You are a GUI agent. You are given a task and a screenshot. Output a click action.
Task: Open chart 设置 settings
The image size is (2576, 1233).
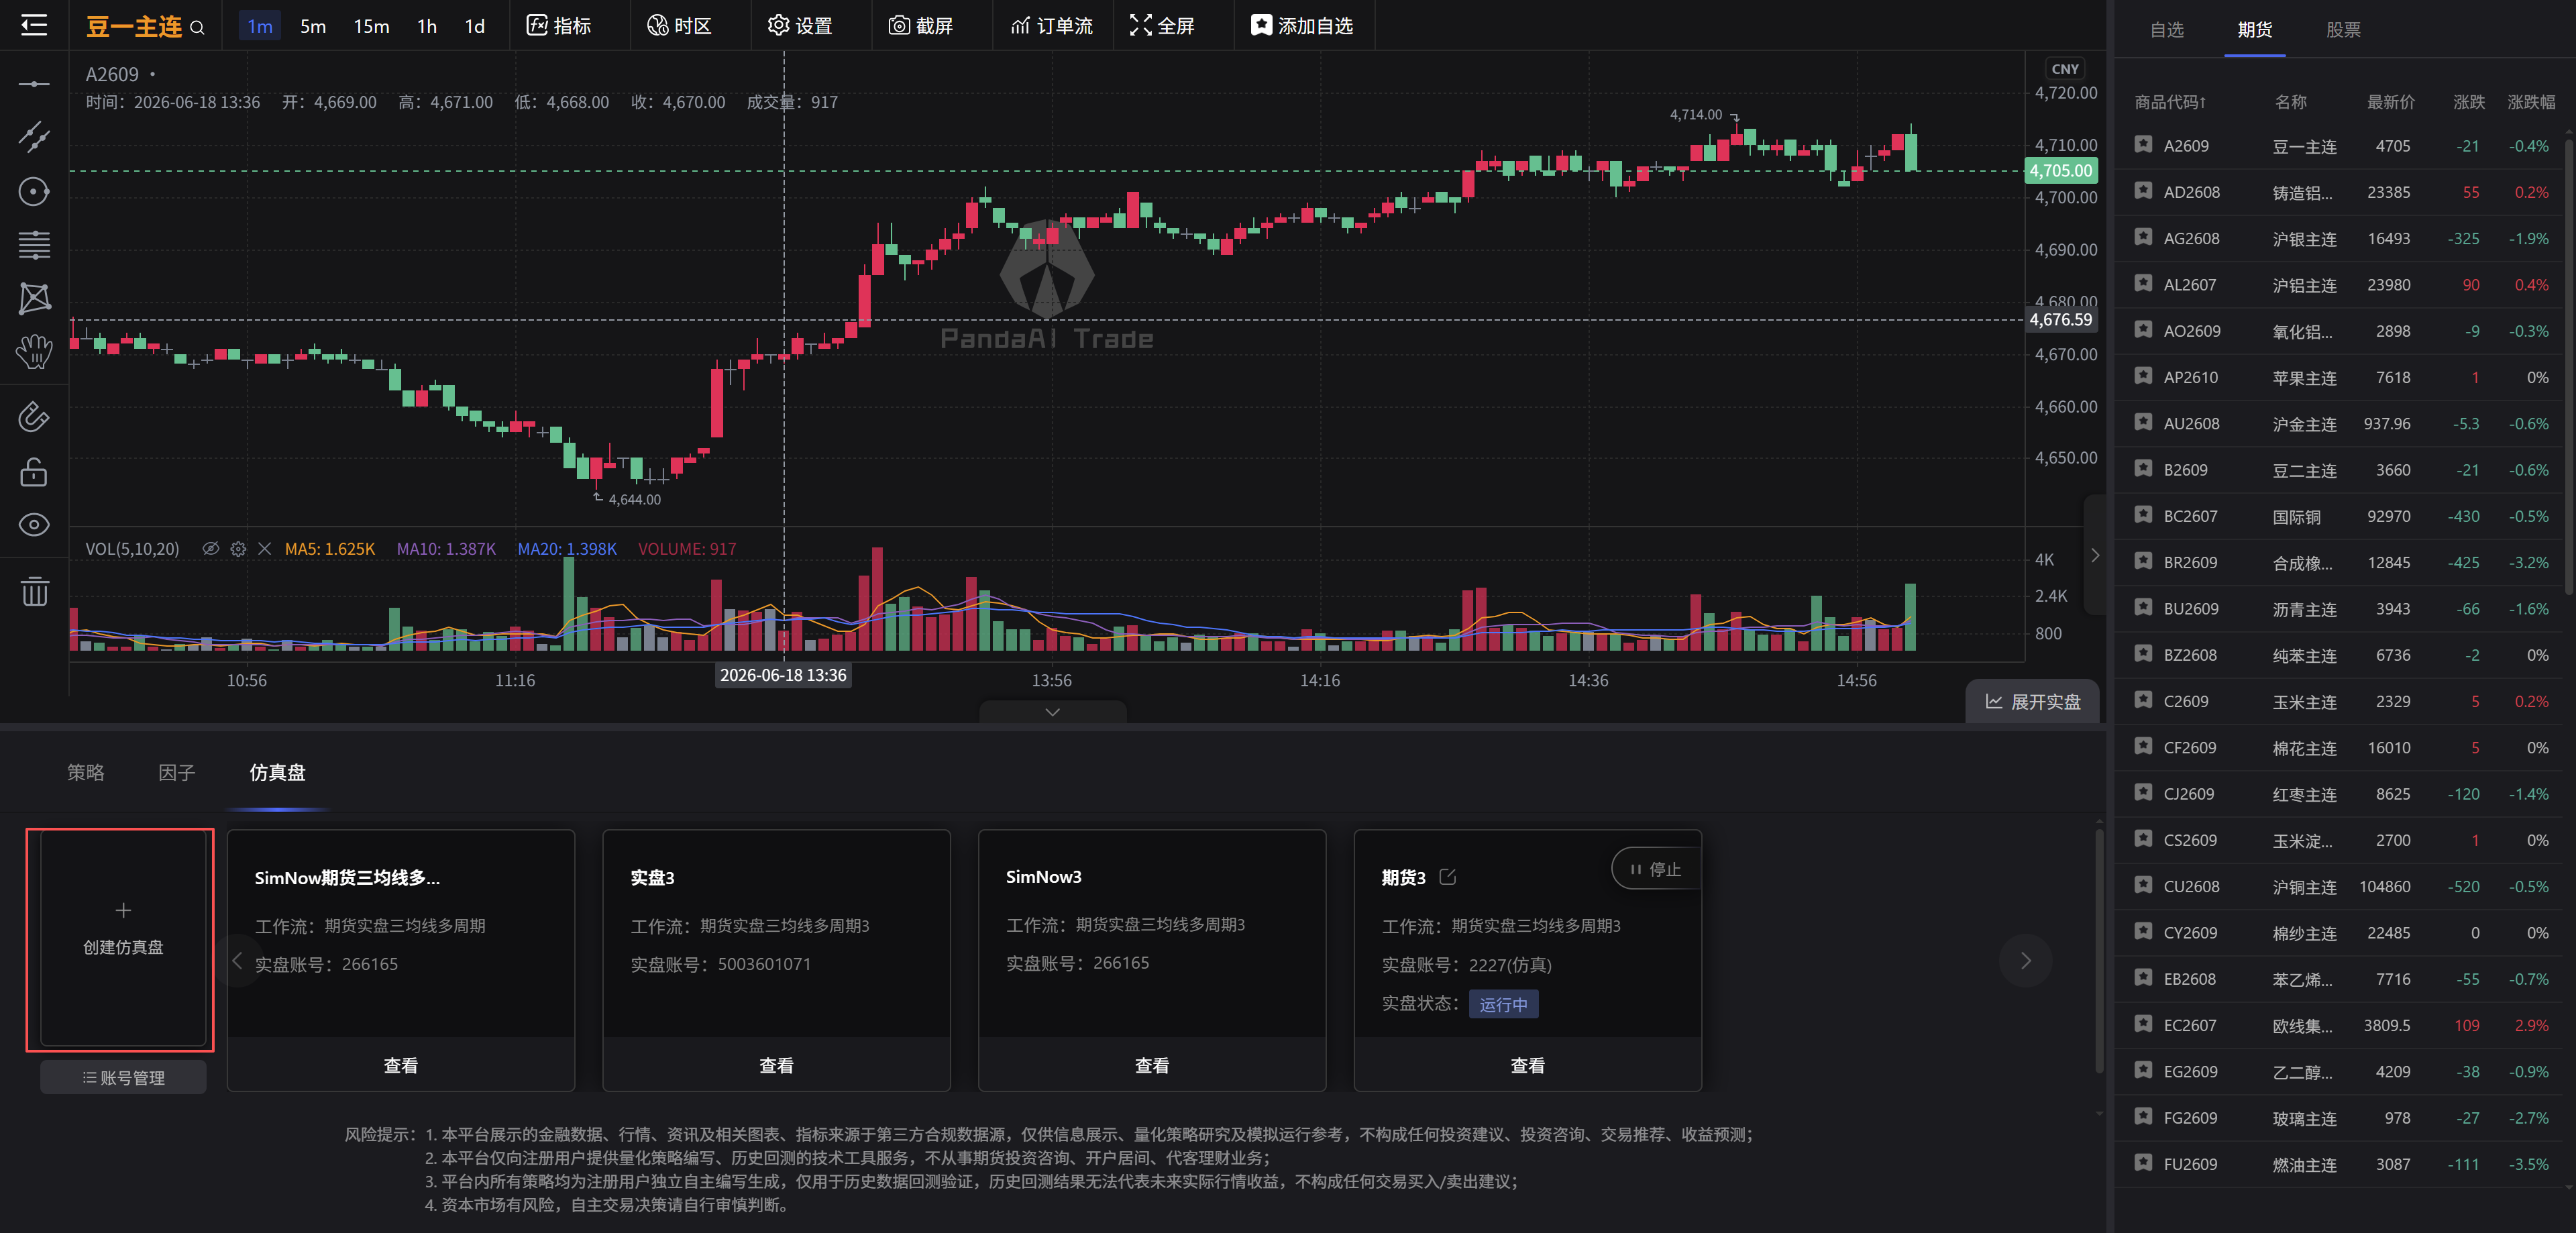(800, 26)
